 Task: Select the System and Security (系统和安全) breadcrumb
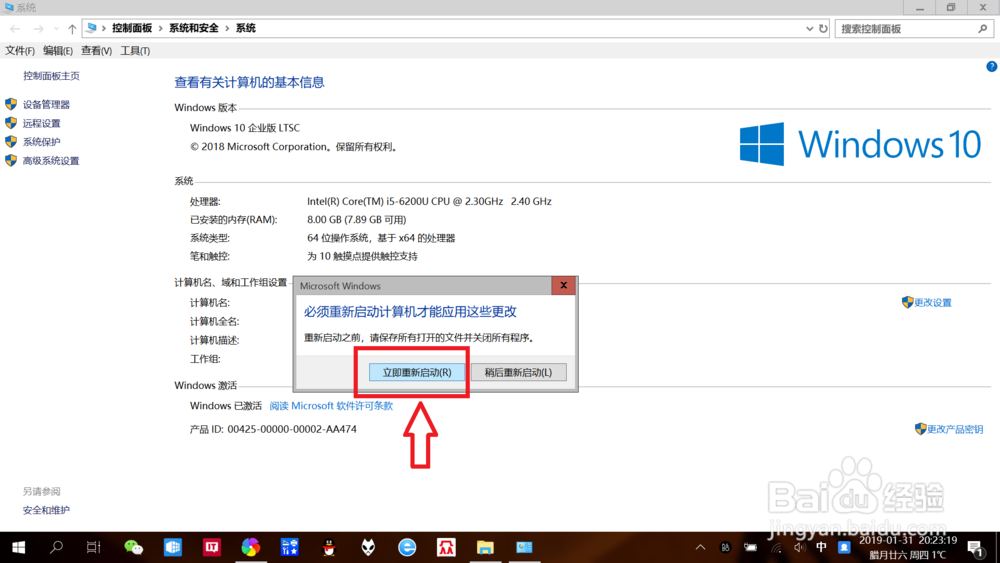pos(193,28)
